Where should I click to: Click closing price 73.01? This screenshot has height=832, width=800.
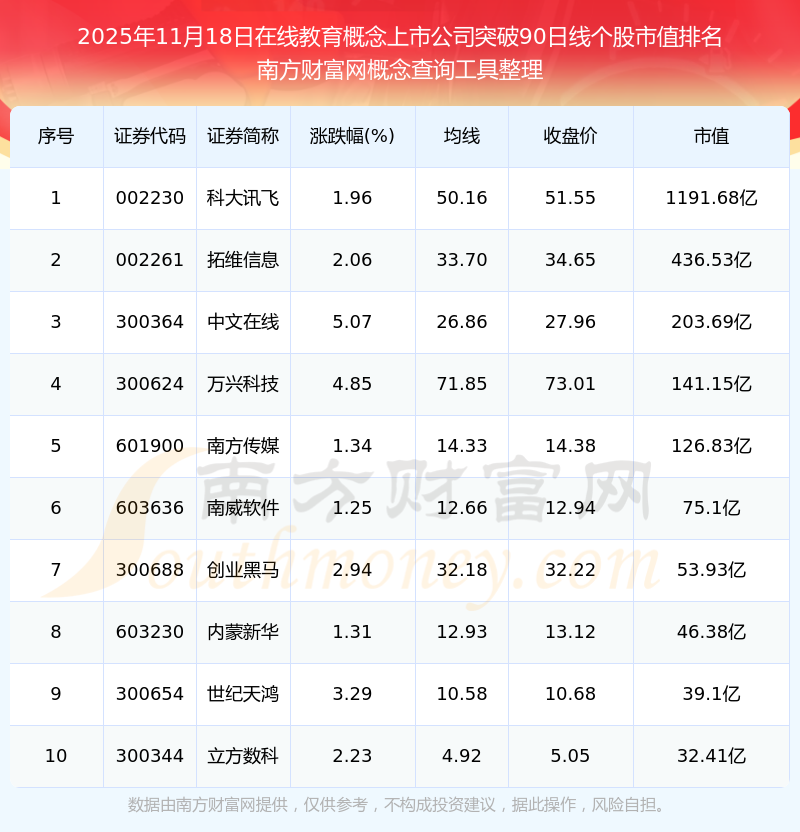coord(570,384)
